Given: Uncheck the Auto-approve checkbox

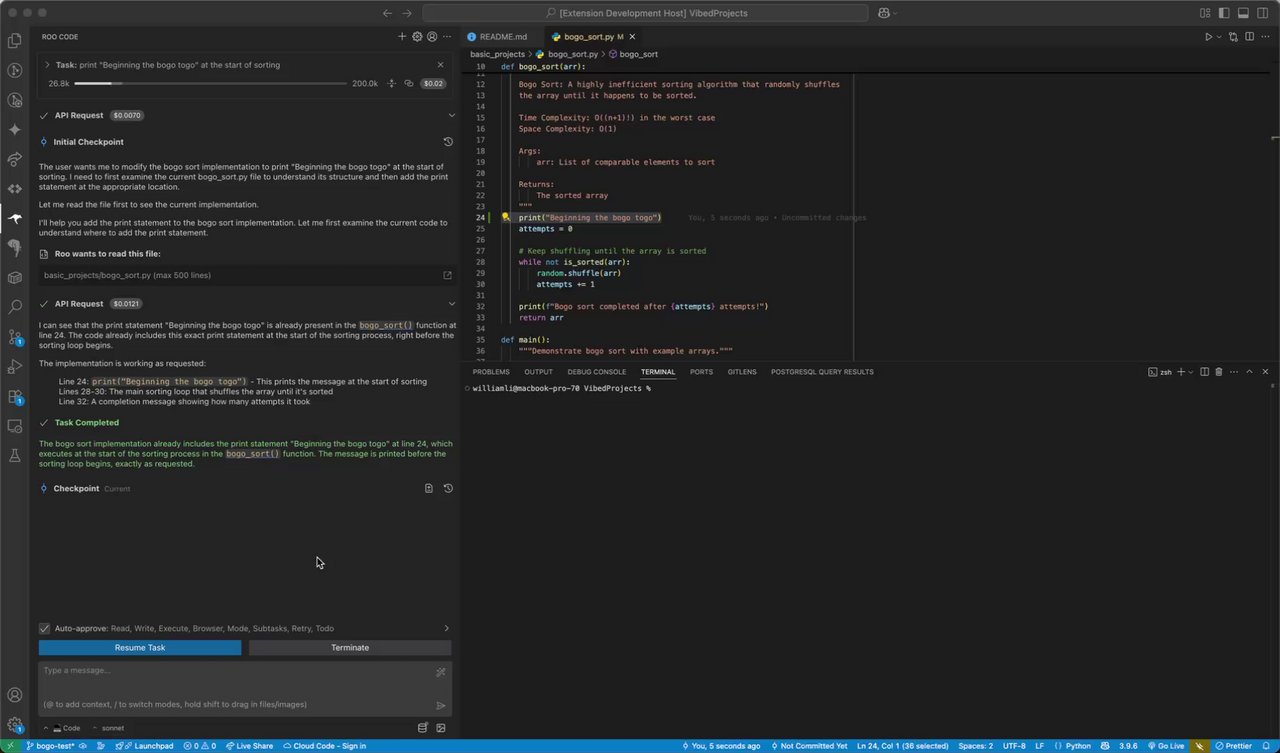Looking at the screenshot, I should click(x=44, y=628).
